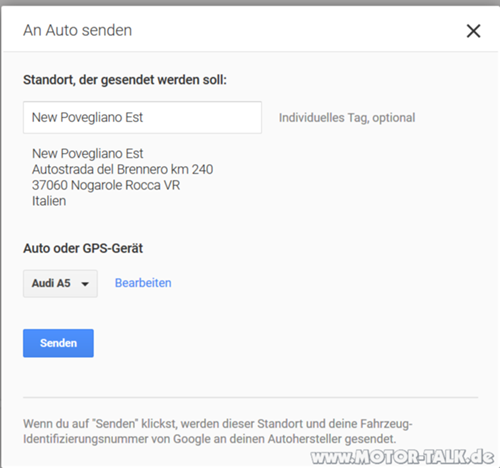This screenshot has height=468, width=500.
Task: Click the Italien country line
Action: [49, 201]
